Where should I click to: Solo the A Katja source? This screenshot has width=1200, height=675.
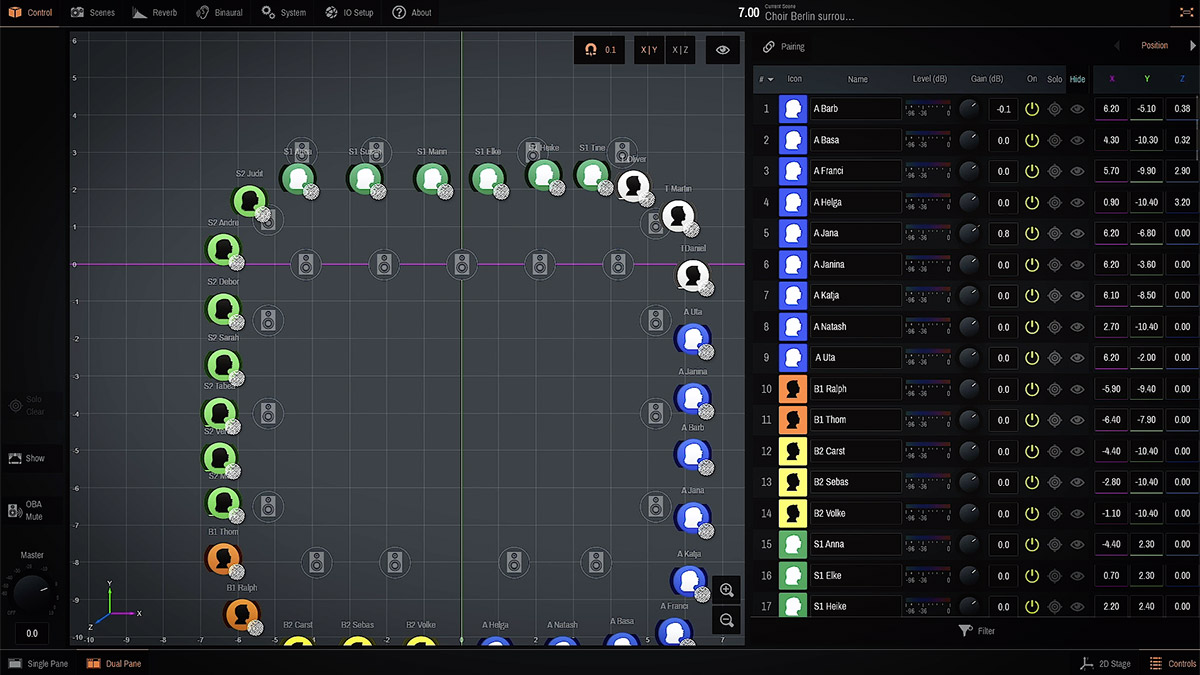1055,296
